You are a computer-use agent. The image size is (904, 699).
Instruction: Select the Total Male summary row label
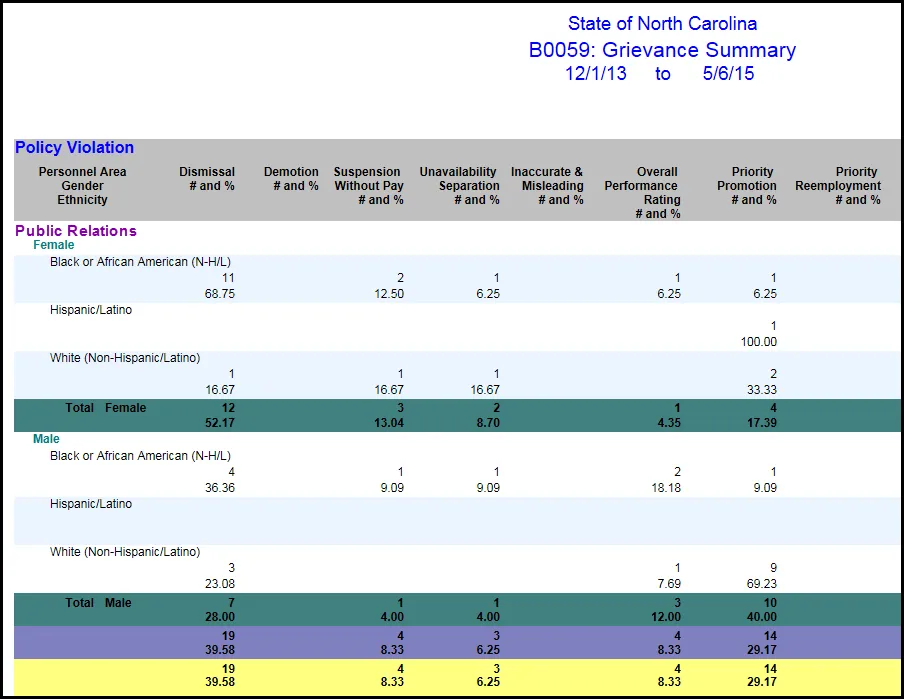[98, 603]
